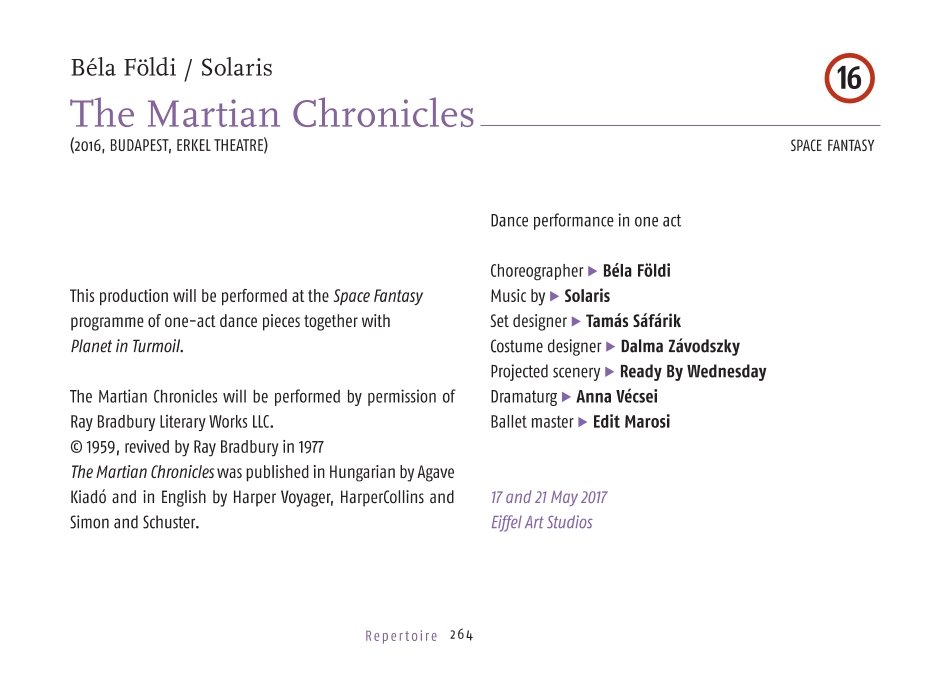Click the purple arrow after Dramaturg
The image size is (944, 679).
[x=567, y=397]
